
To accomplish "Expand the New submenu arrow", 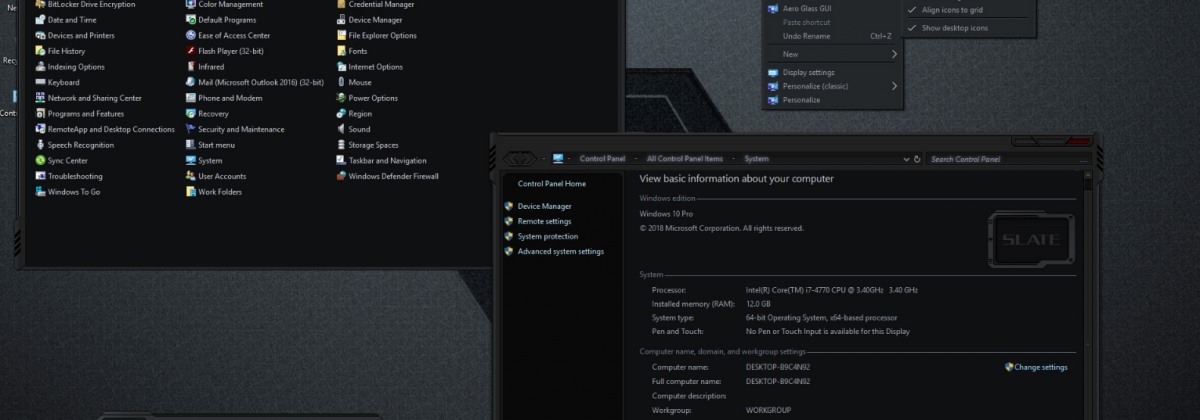I will click(894, 54).
